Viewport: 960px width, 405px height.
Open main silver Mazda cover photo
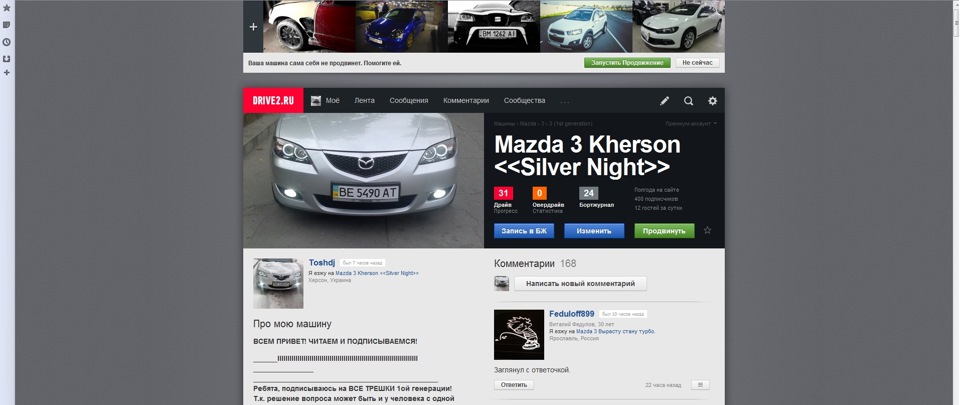coord(364,180)
